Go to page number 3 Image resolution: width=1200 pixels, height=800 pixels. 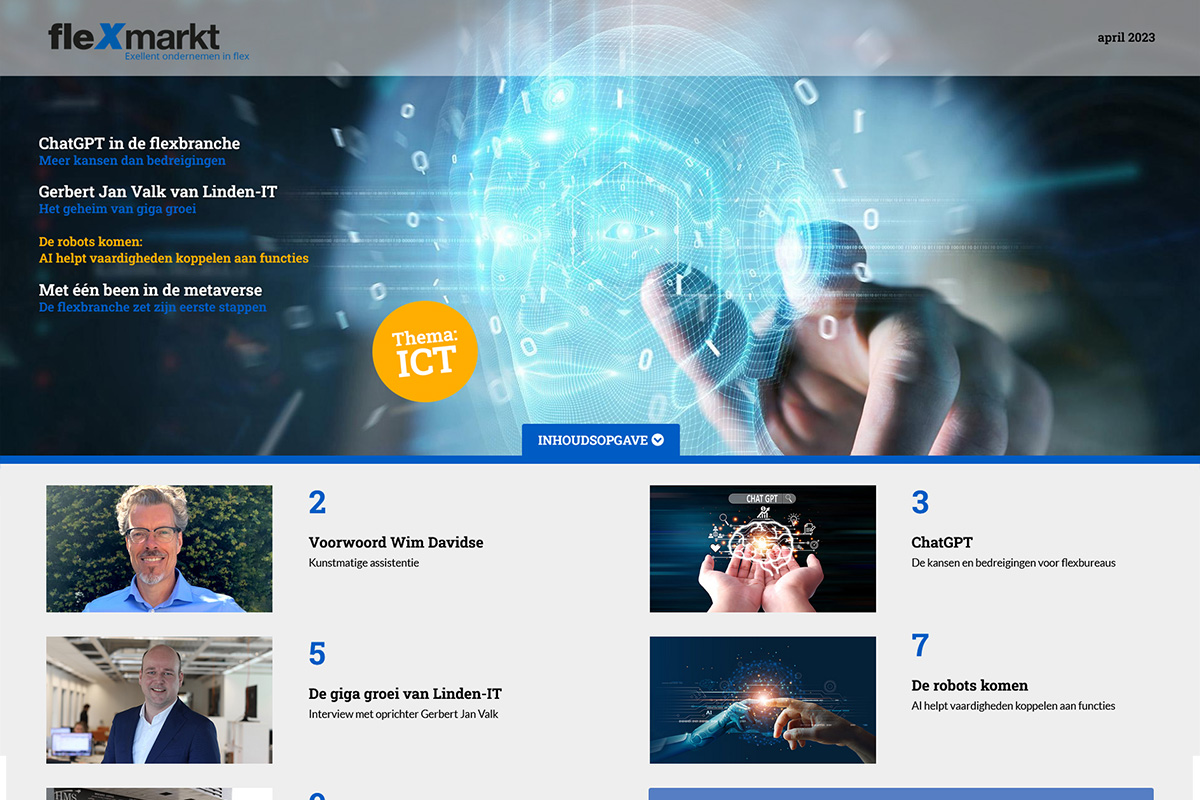tap(920, 503)
